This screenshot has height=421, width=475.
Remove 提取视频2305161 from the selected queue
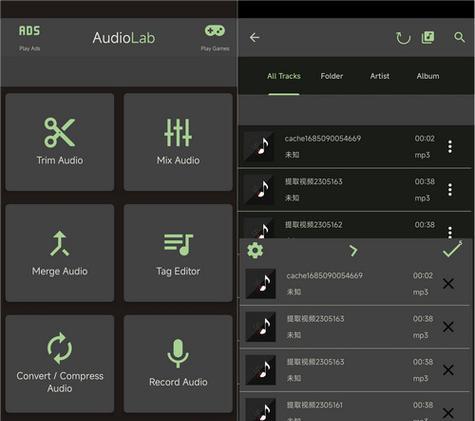point(448,413)
